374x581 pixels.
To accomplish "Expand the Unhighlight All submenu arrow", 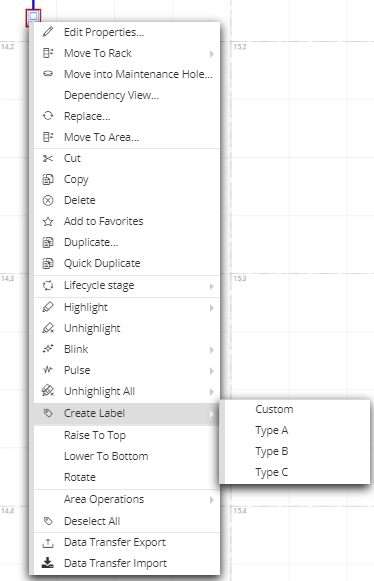I will (212, 392).
